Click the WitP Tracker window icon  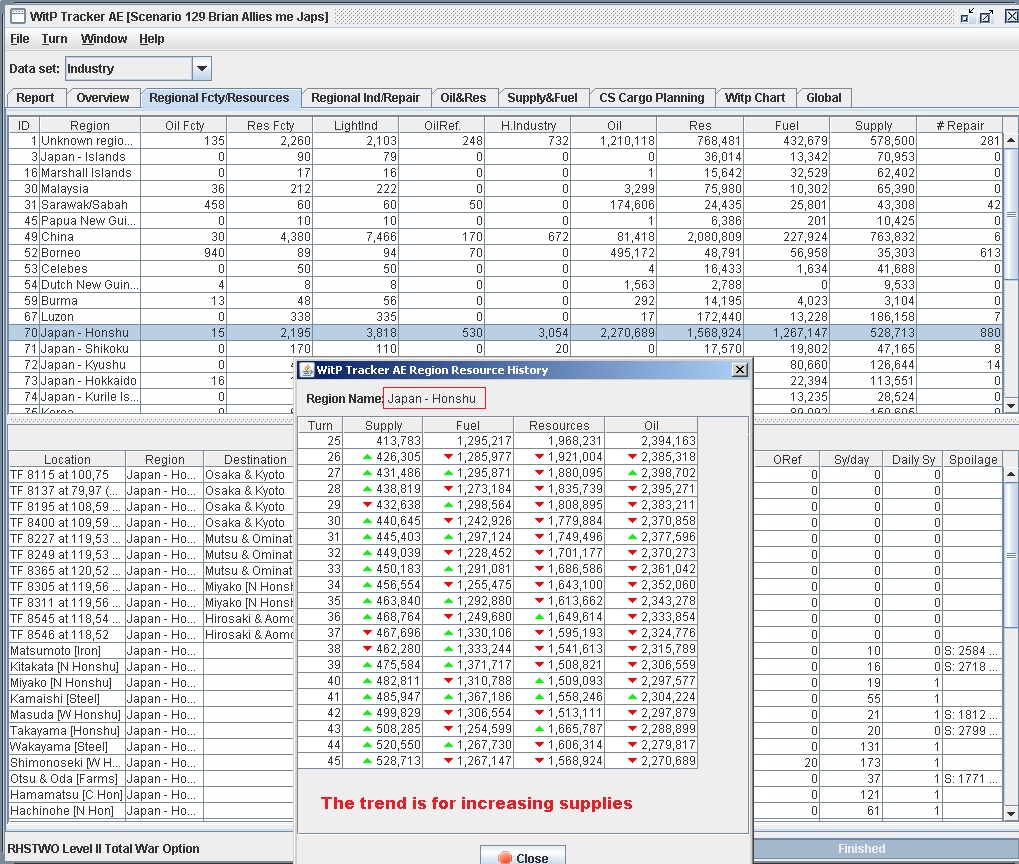16,15
